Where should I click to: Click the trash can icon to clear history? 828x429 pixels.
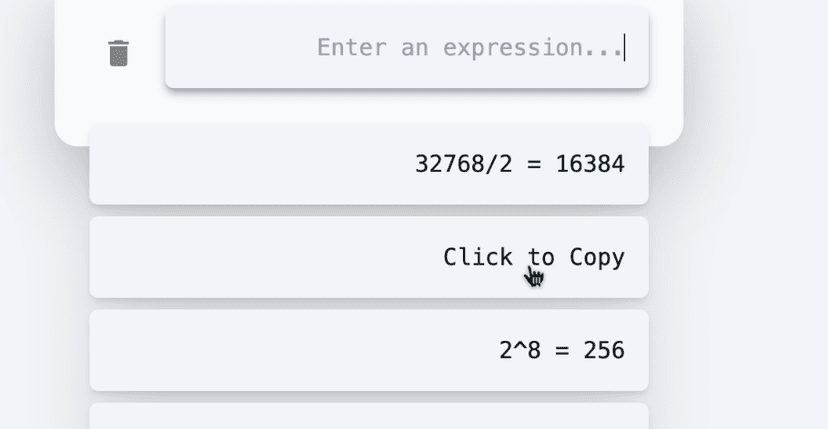tap(118, 53)
